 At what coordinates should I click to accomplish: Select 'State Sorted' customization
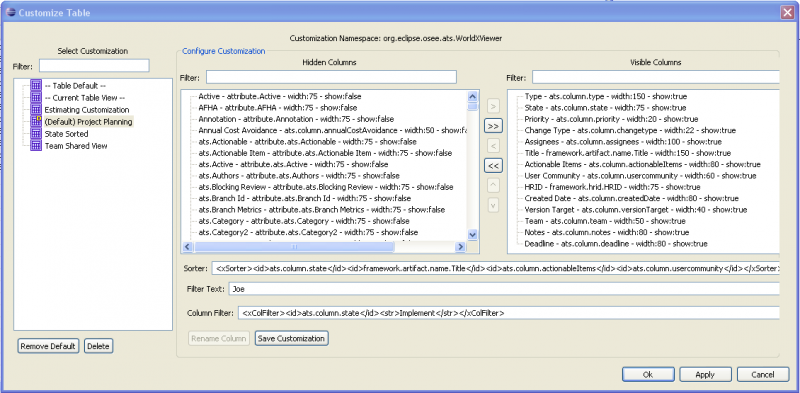[66, 134]
